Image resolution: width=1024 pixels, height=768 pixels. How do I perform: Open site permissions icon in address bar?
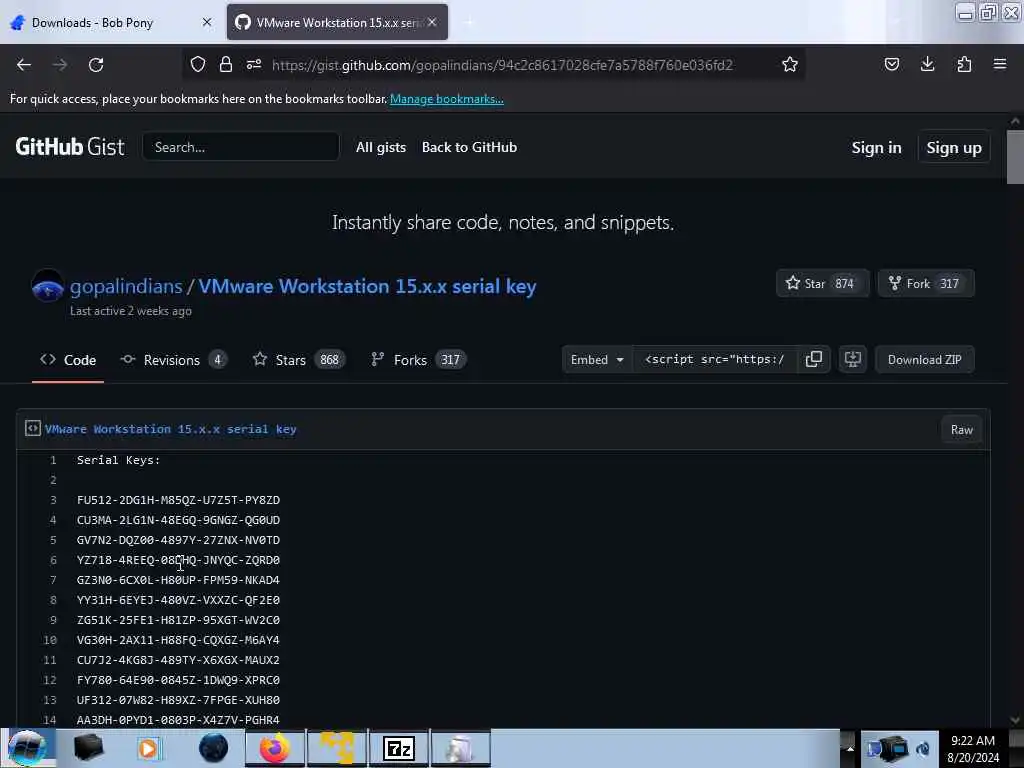pos(254,65)
